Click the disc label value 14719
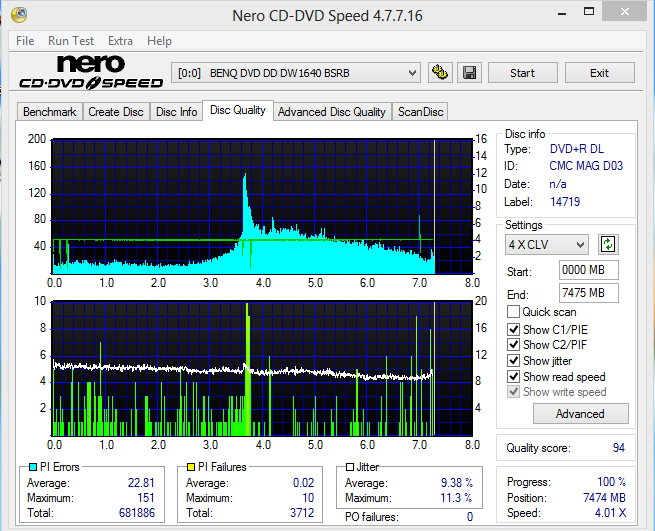Viewport: 655px width, 531px height. coord(565,202)
